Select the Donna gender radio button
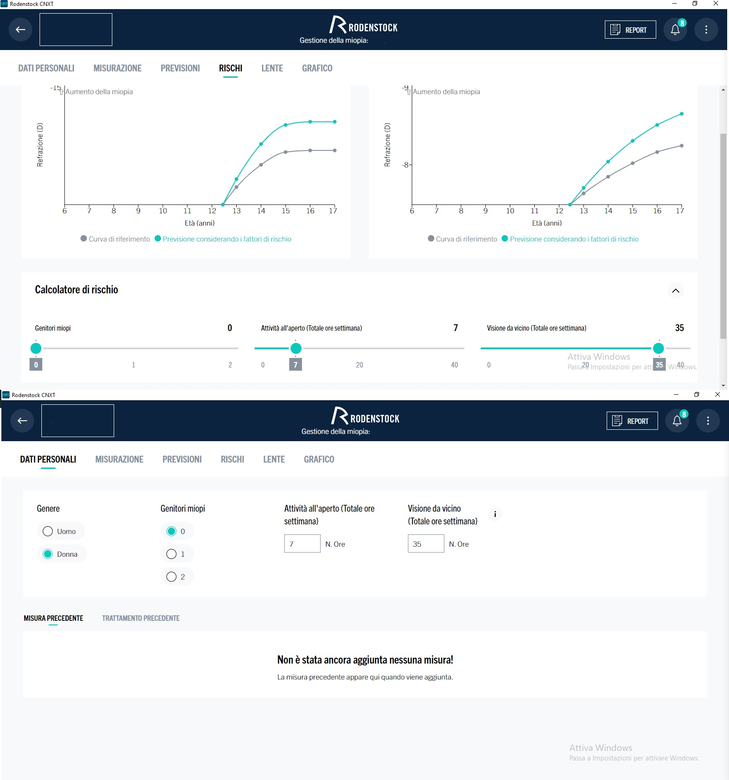 (x=48, y=554)
